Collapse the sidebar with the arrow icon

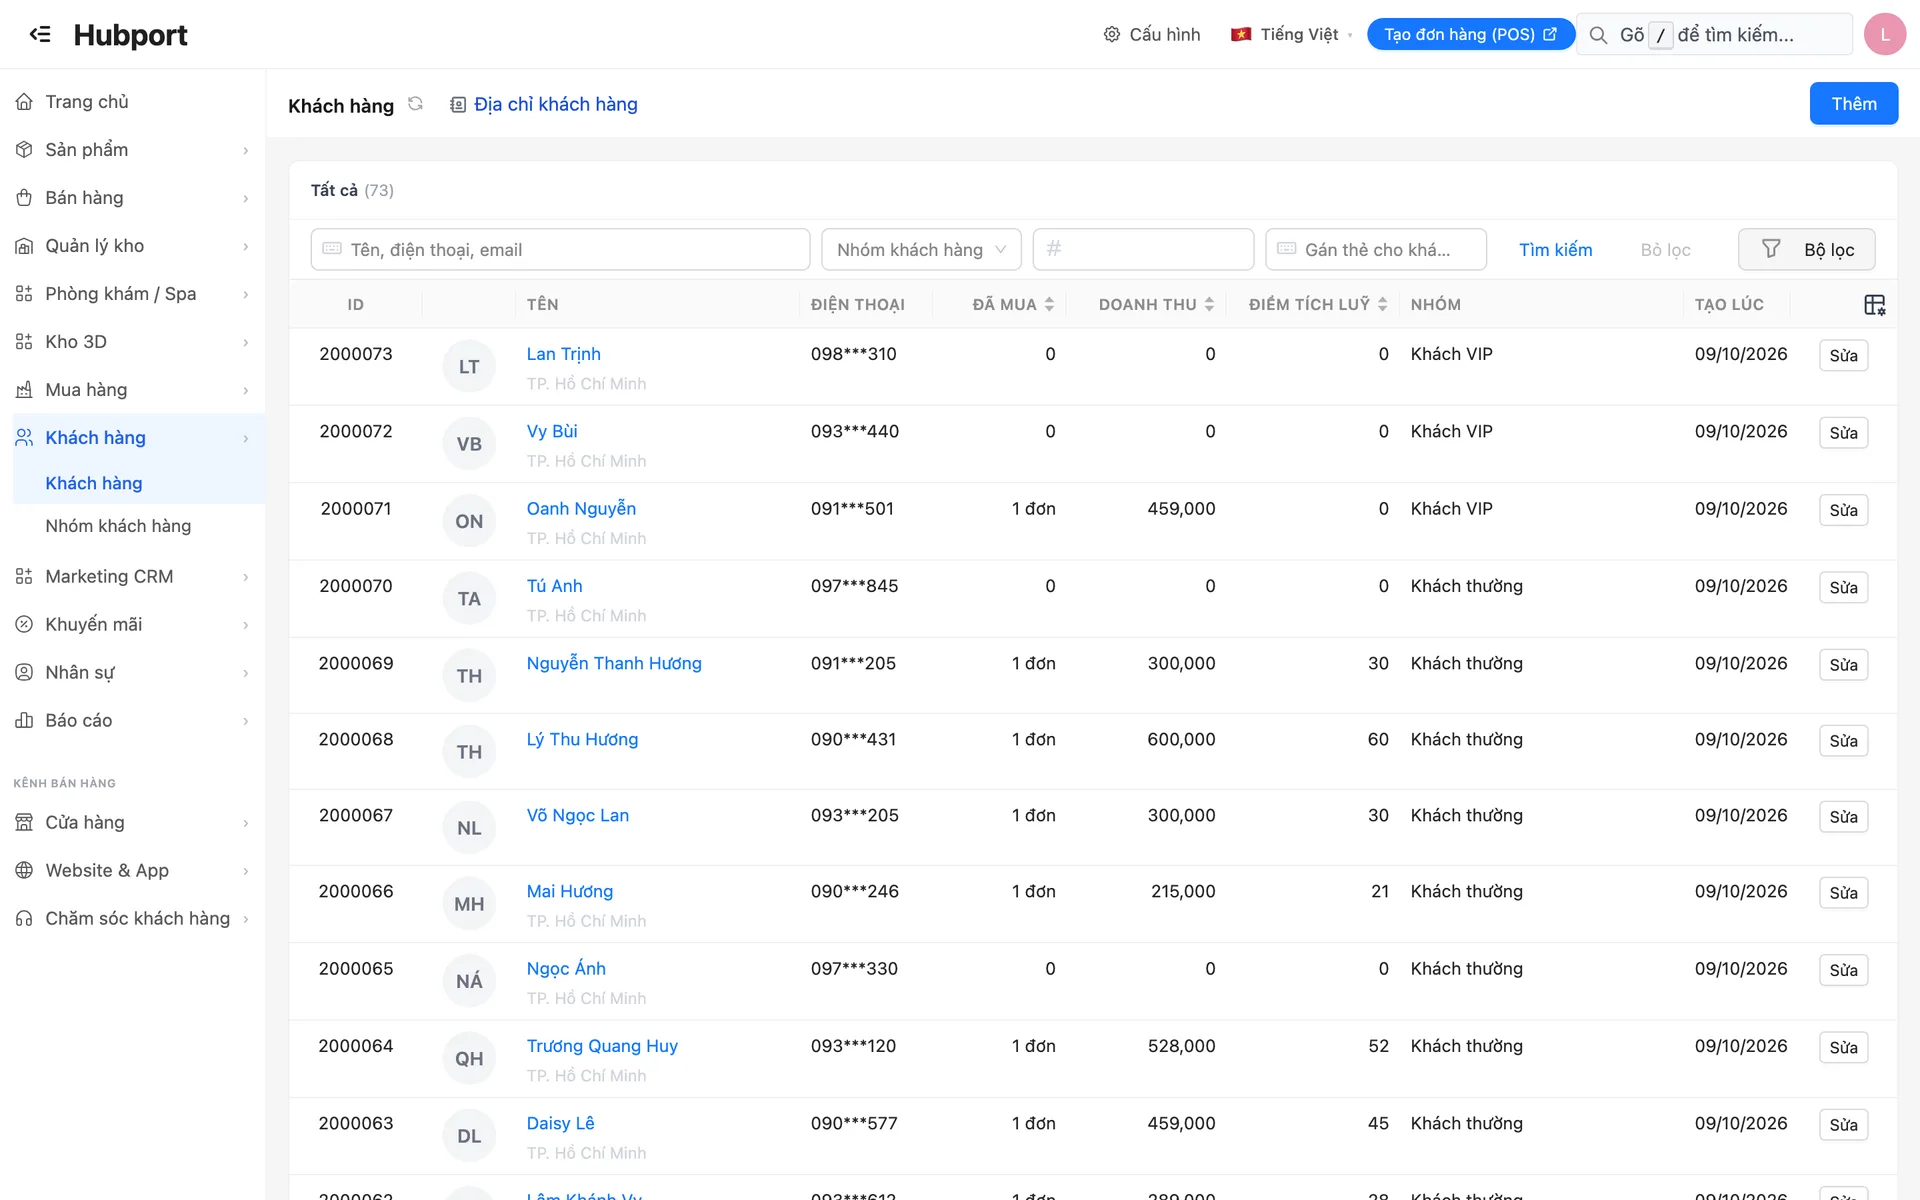click(x=40, y=34)
